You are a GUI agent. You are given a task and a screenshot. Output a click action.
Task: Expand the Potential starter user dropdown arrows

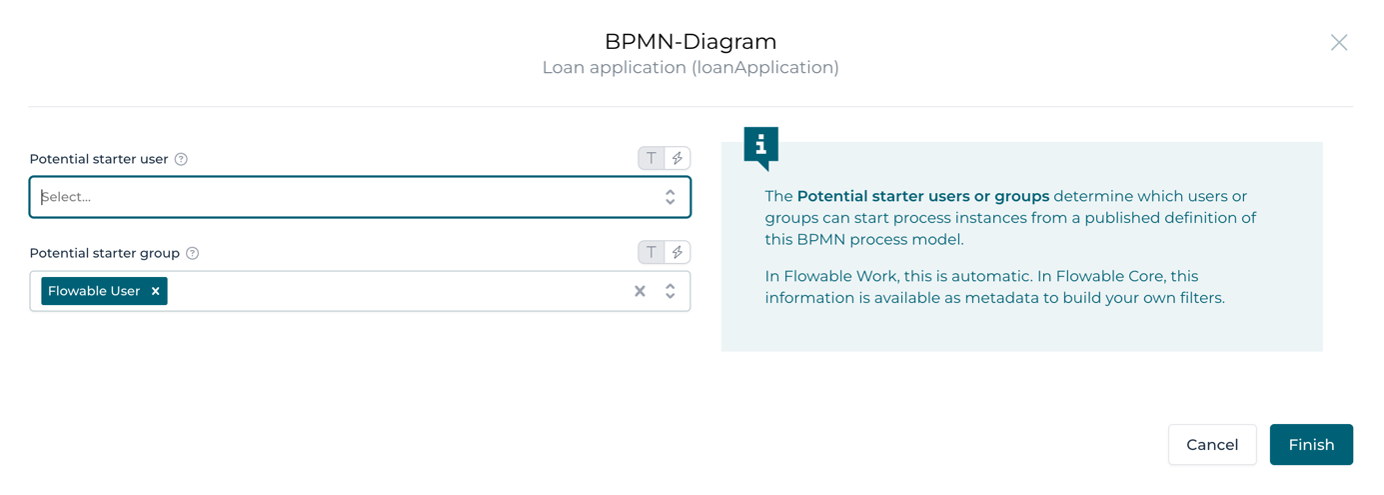670,197
